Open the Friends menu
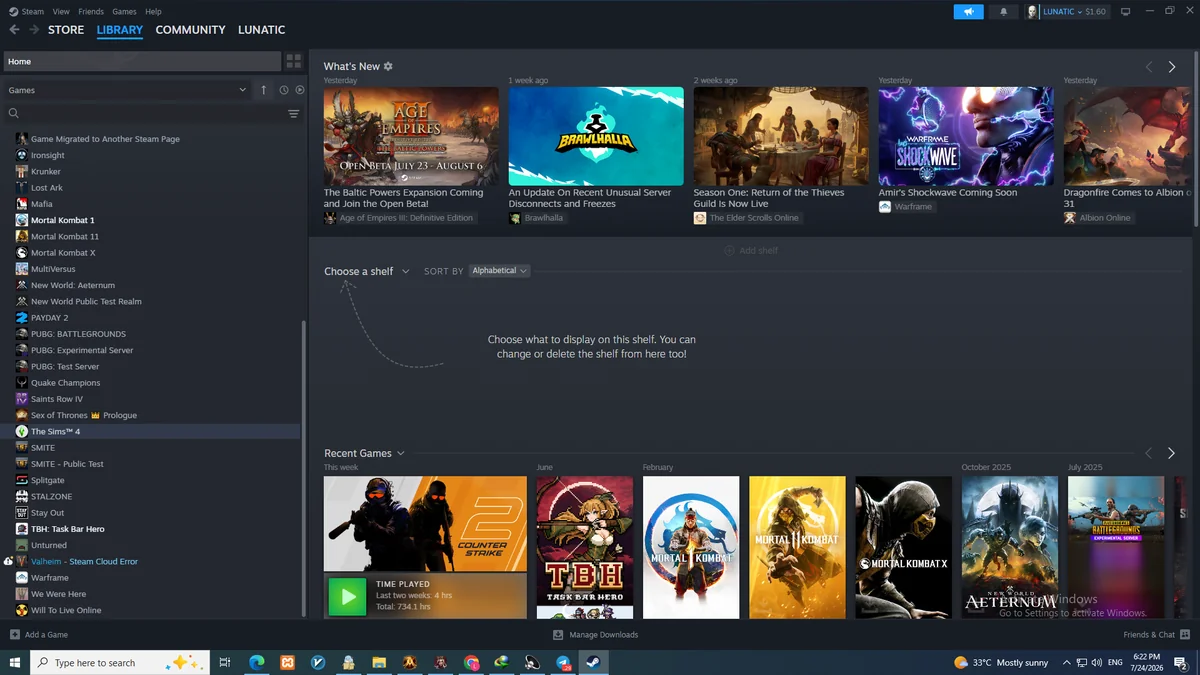 91,12
